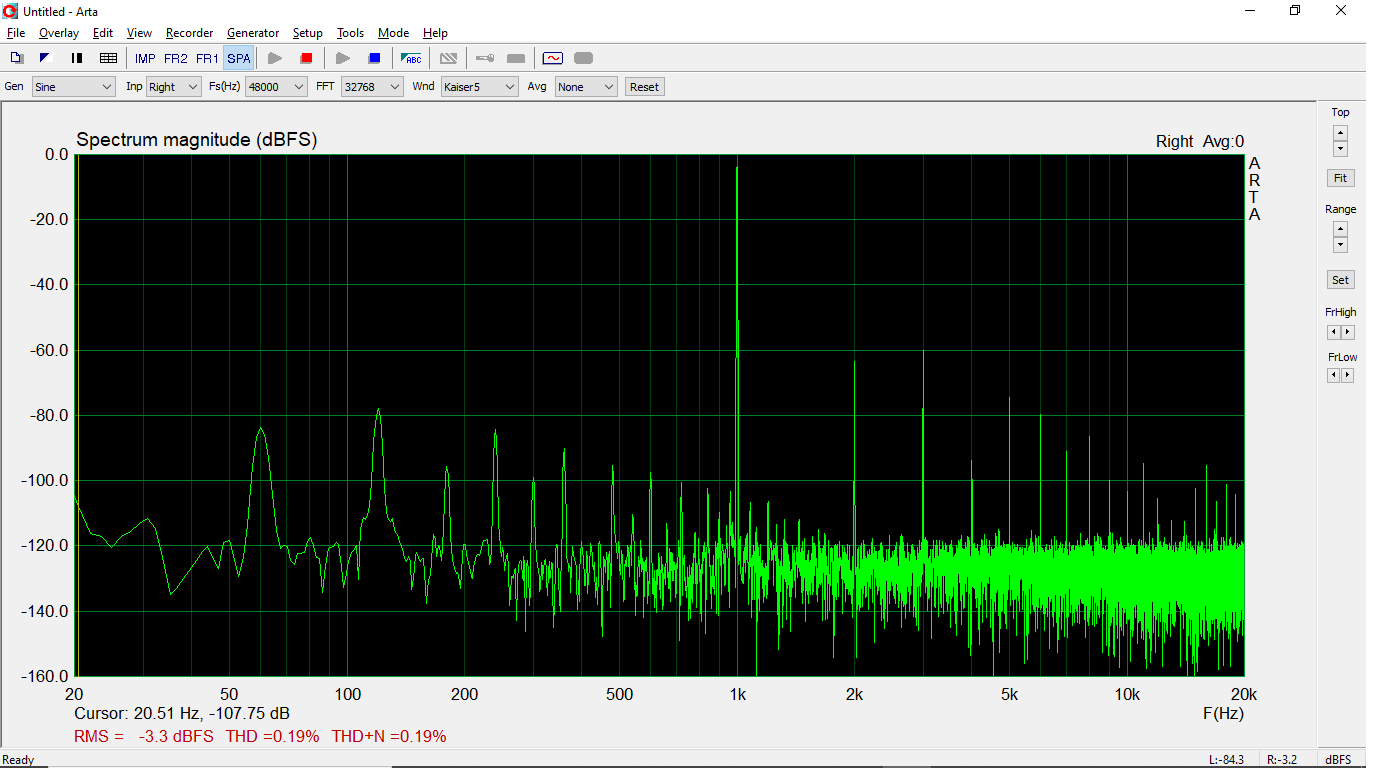The width and height of the screenshot is (1376, 768).
Task: Click the RMS = -3.3 dBFS readout
Action: pyautogui.click(x=144, y=736)
